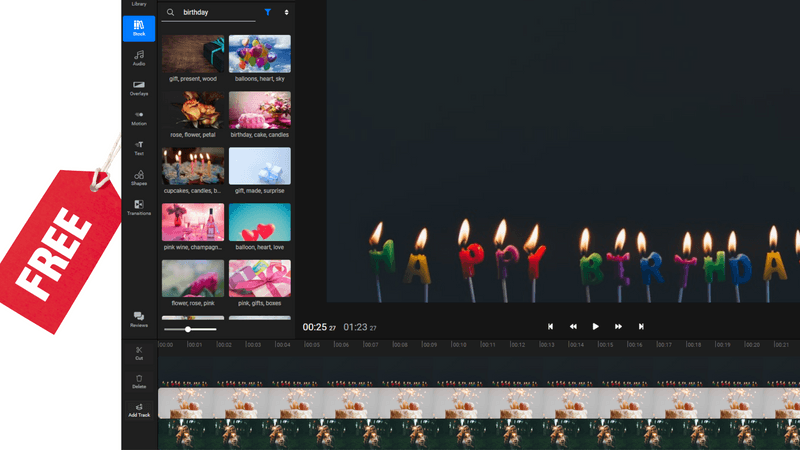The height and width of the screenshot is (450, 800).
Task: Open the Shapes panel
Action: pos(139,178)
